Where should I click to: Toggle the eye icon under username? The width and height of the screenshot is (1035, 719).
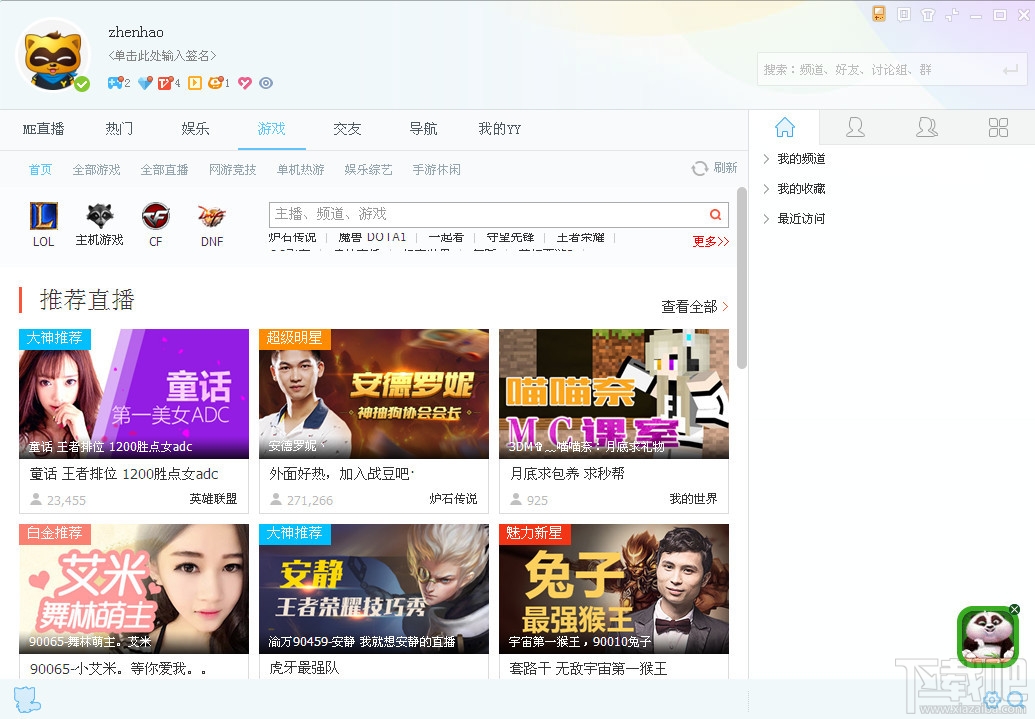coord(266,83)
